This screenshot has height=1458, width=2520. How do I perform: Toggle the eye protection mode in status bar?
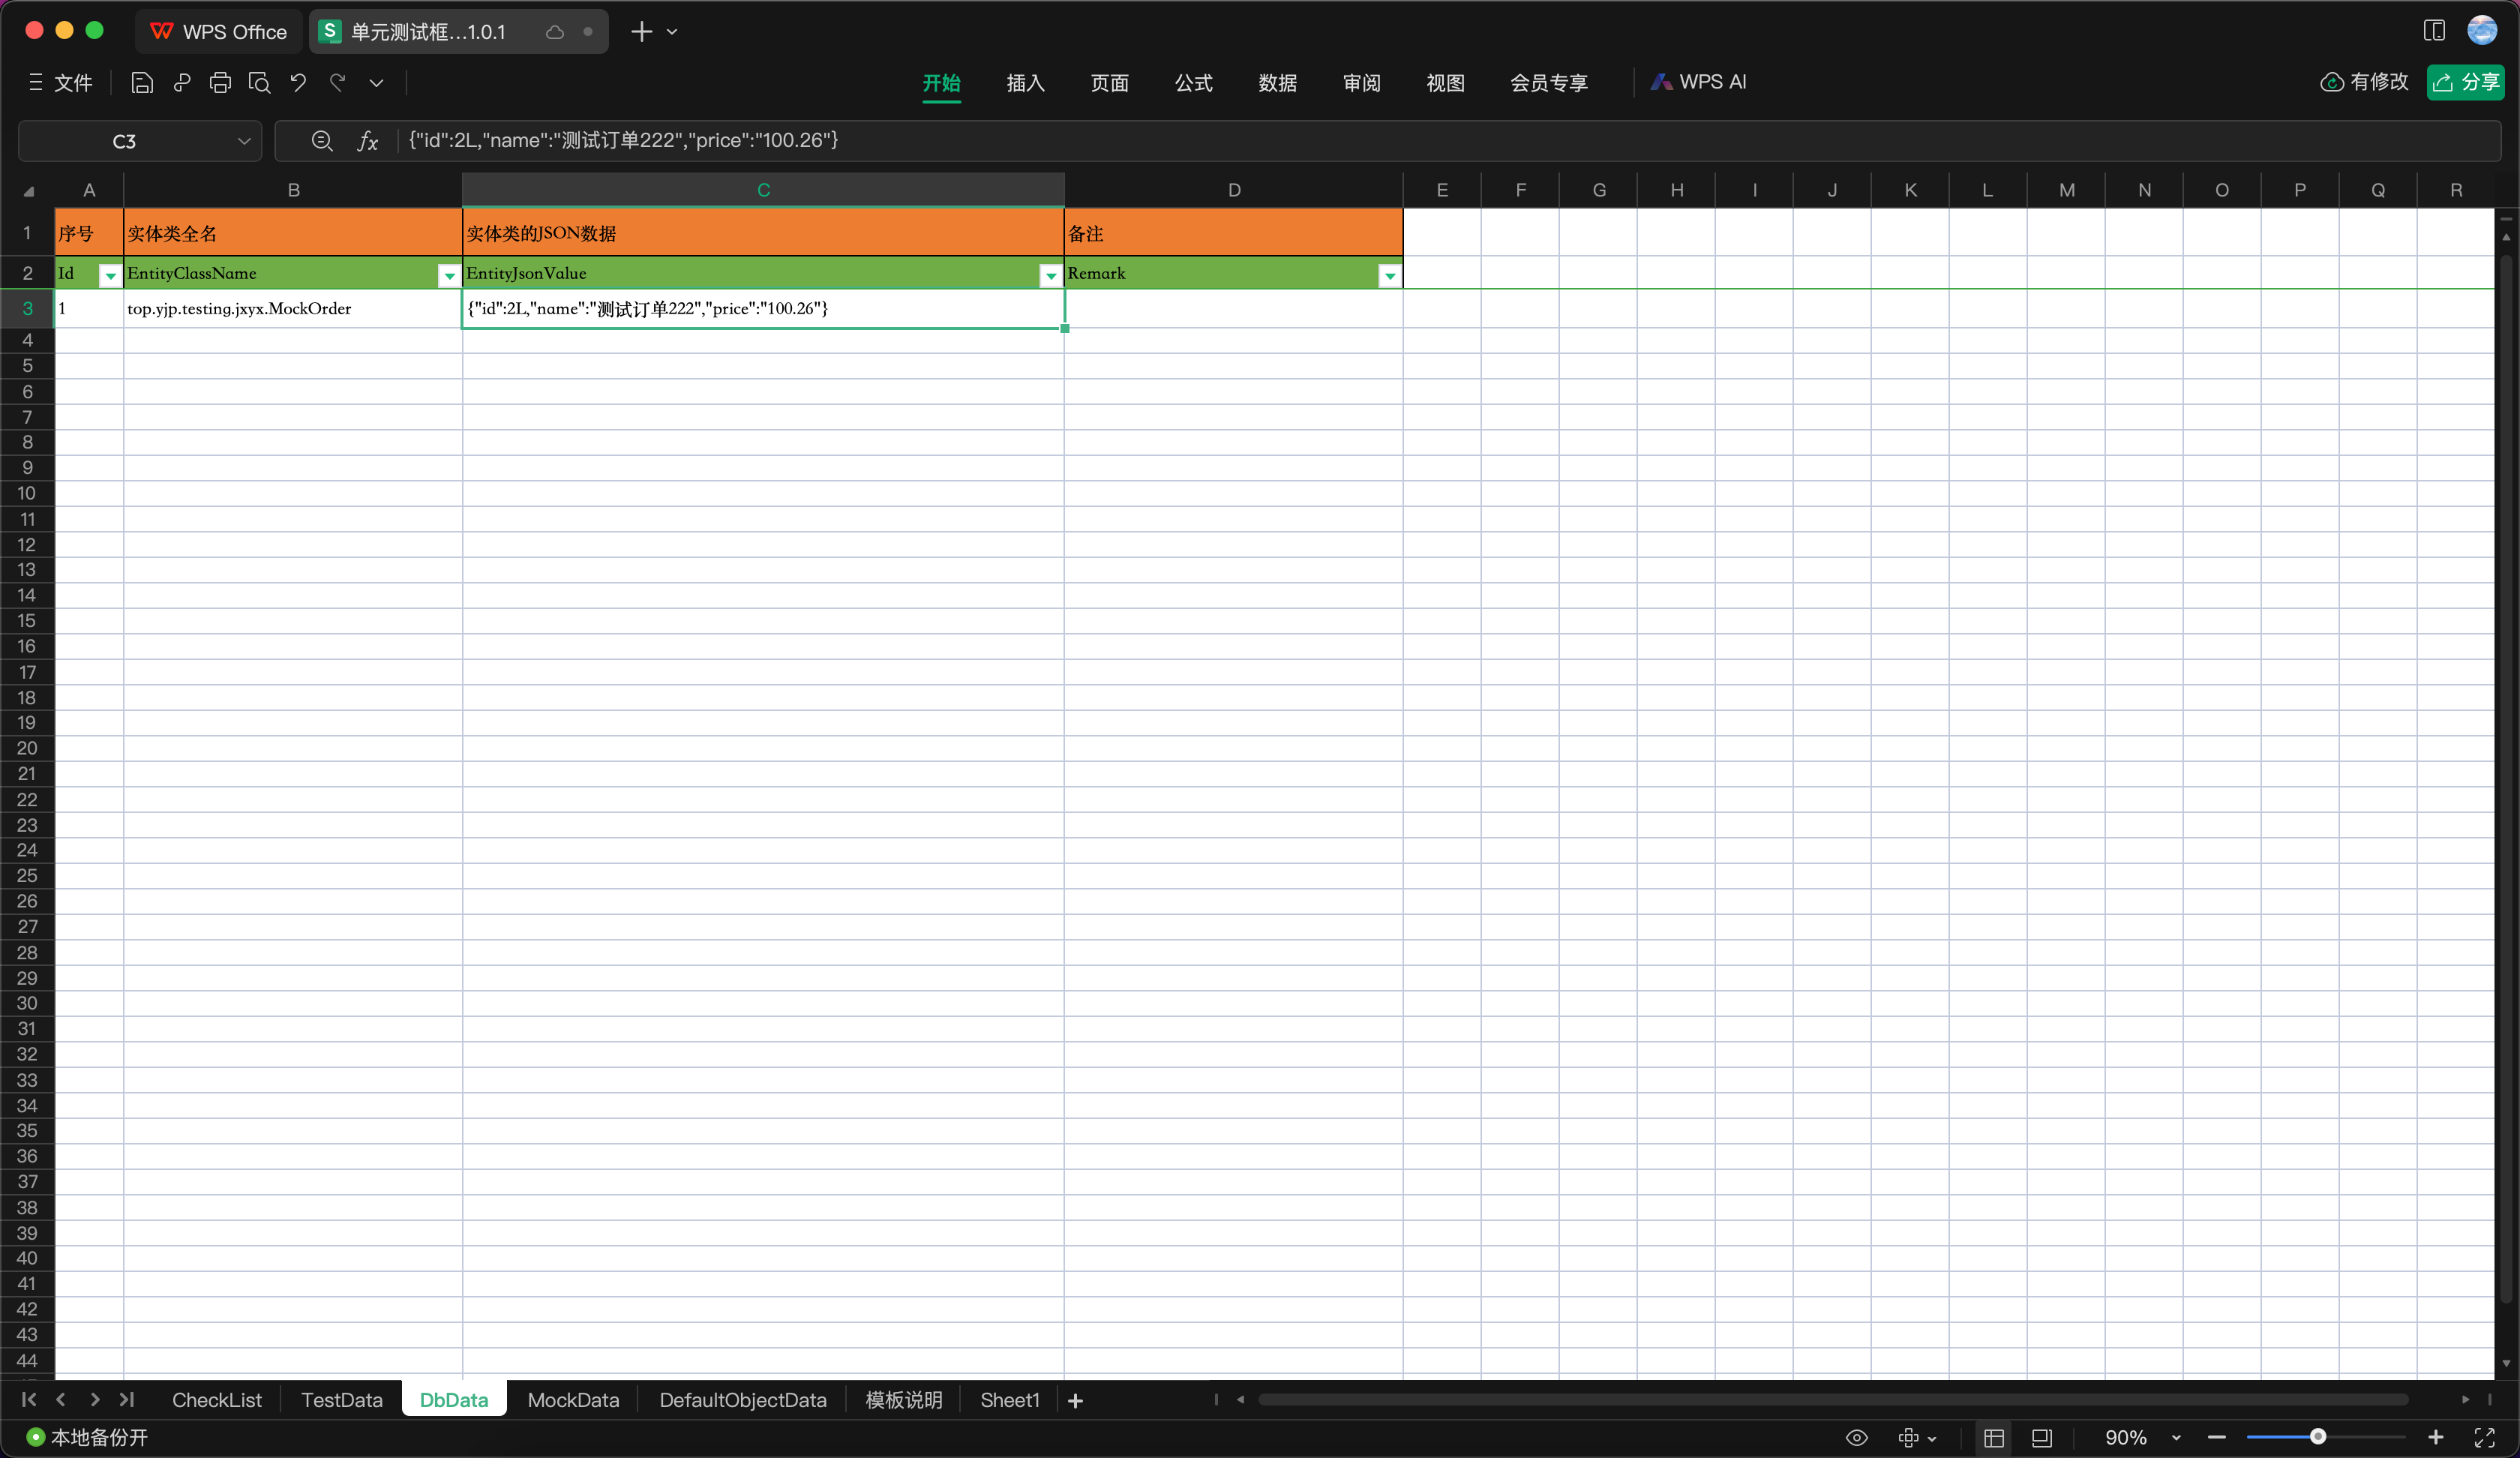tap(1857, 1438)
